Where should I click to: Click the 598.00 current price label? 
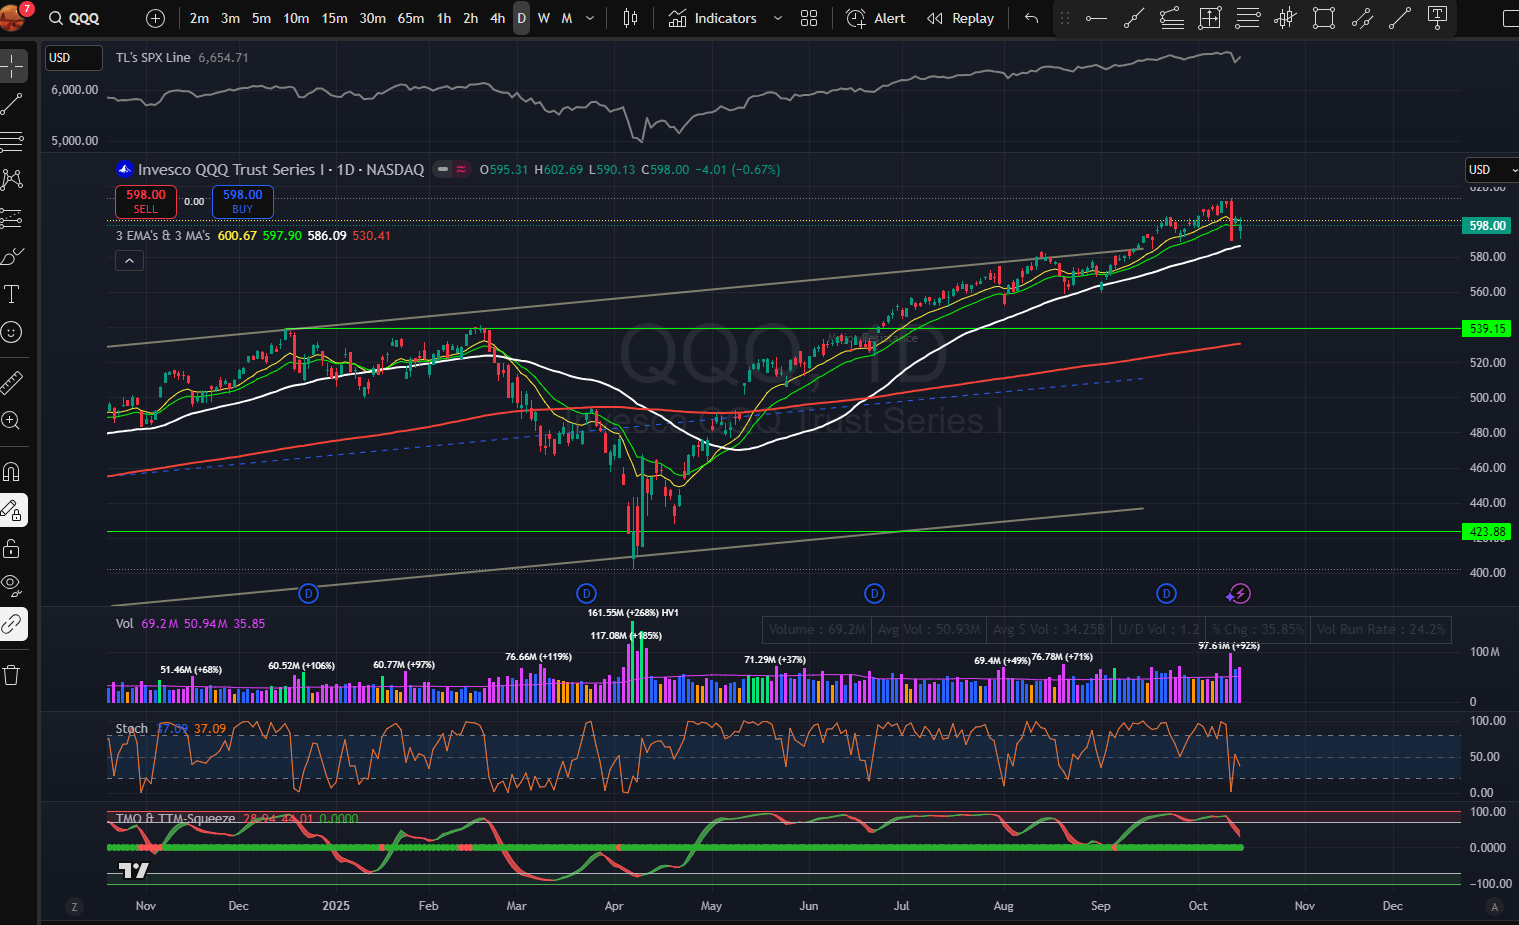[x=1487, y=226]
